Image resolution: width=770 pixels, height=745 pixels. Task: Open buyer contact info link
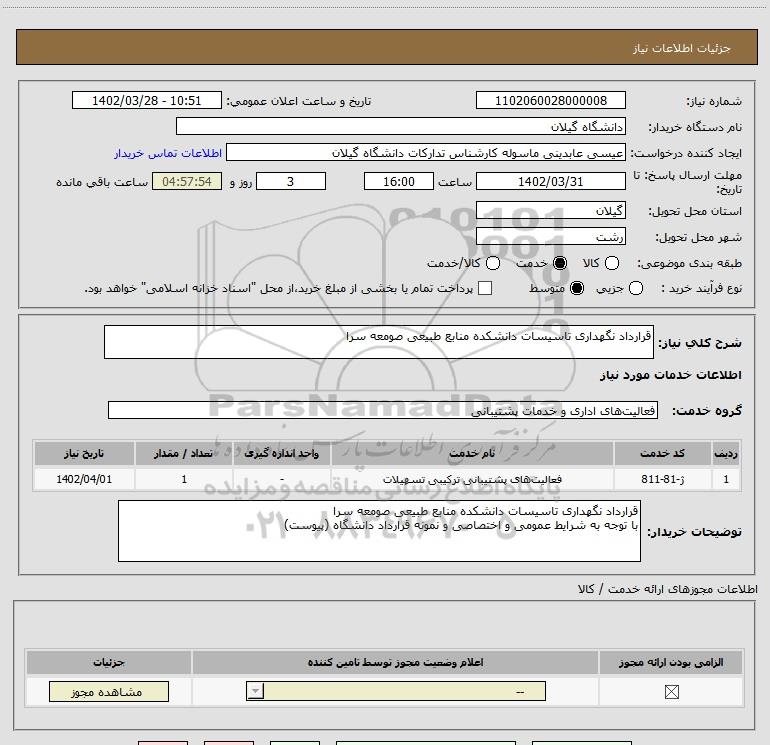click(168, 153)
